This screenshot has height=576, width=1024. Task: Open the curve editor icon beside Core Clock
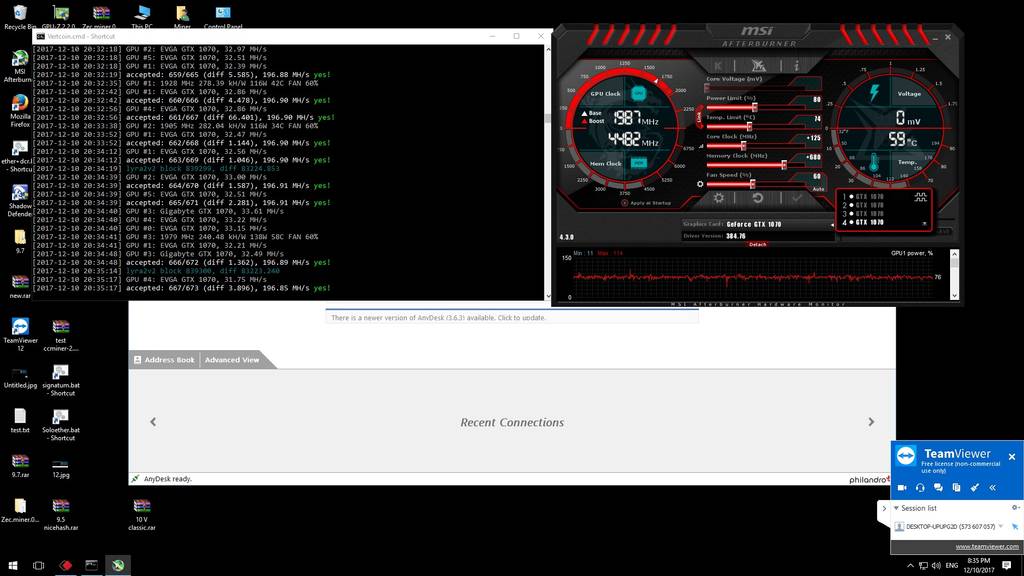point(701,146)
